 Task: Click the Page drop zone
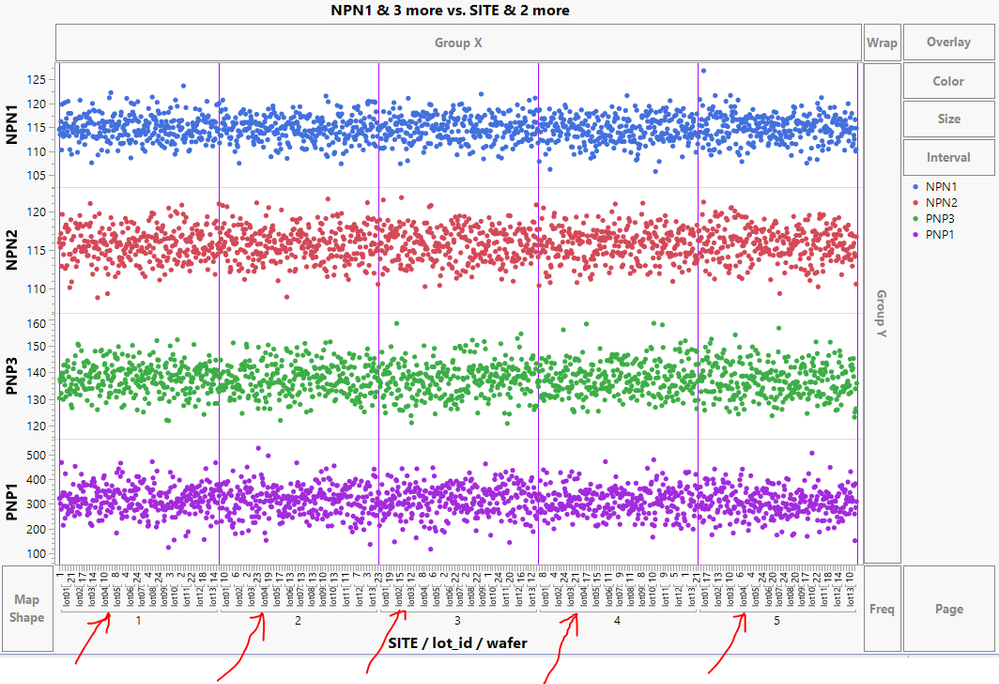[947, 611]
